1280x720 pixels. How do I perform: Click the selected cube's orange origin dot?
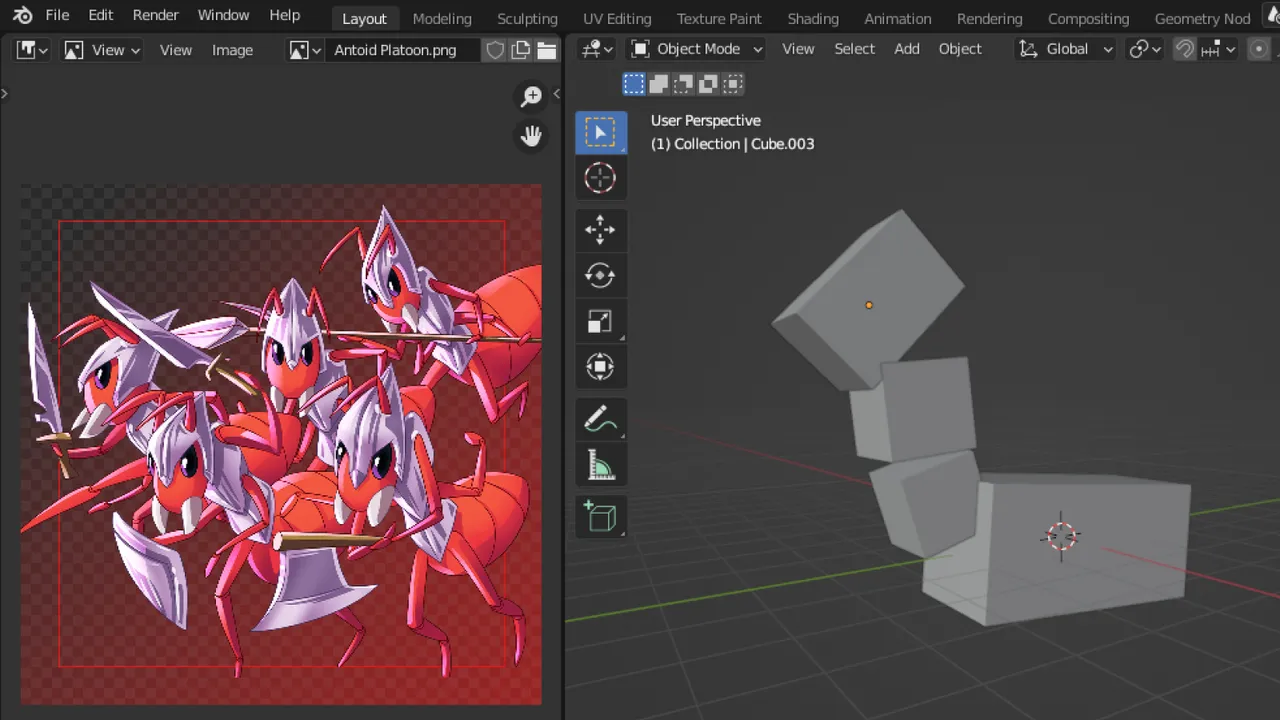pos(869,305)
